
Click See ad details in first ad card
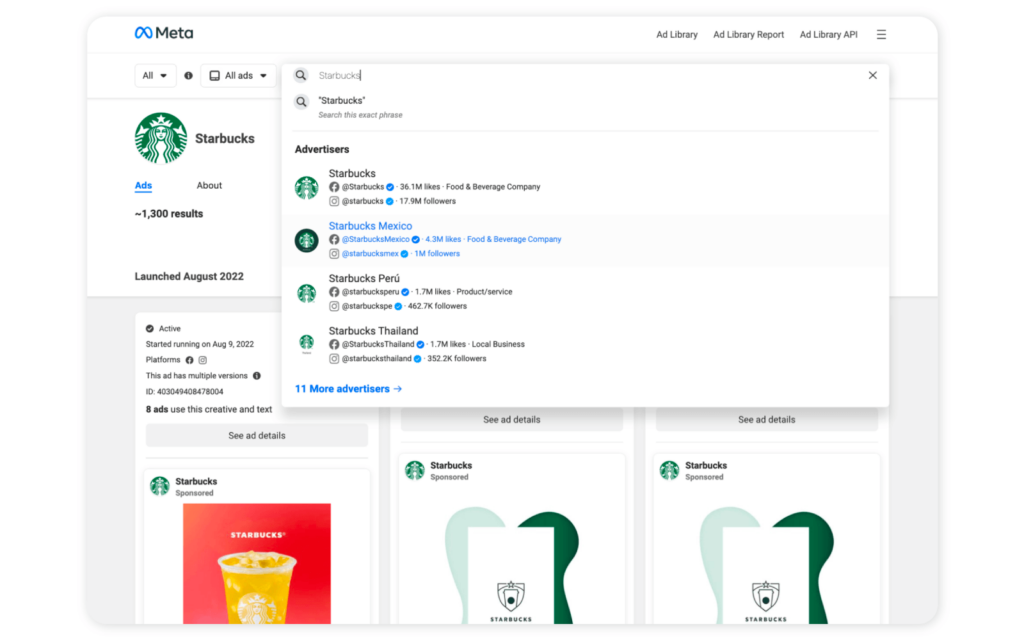pyautogui.click(x=257, y=436)
